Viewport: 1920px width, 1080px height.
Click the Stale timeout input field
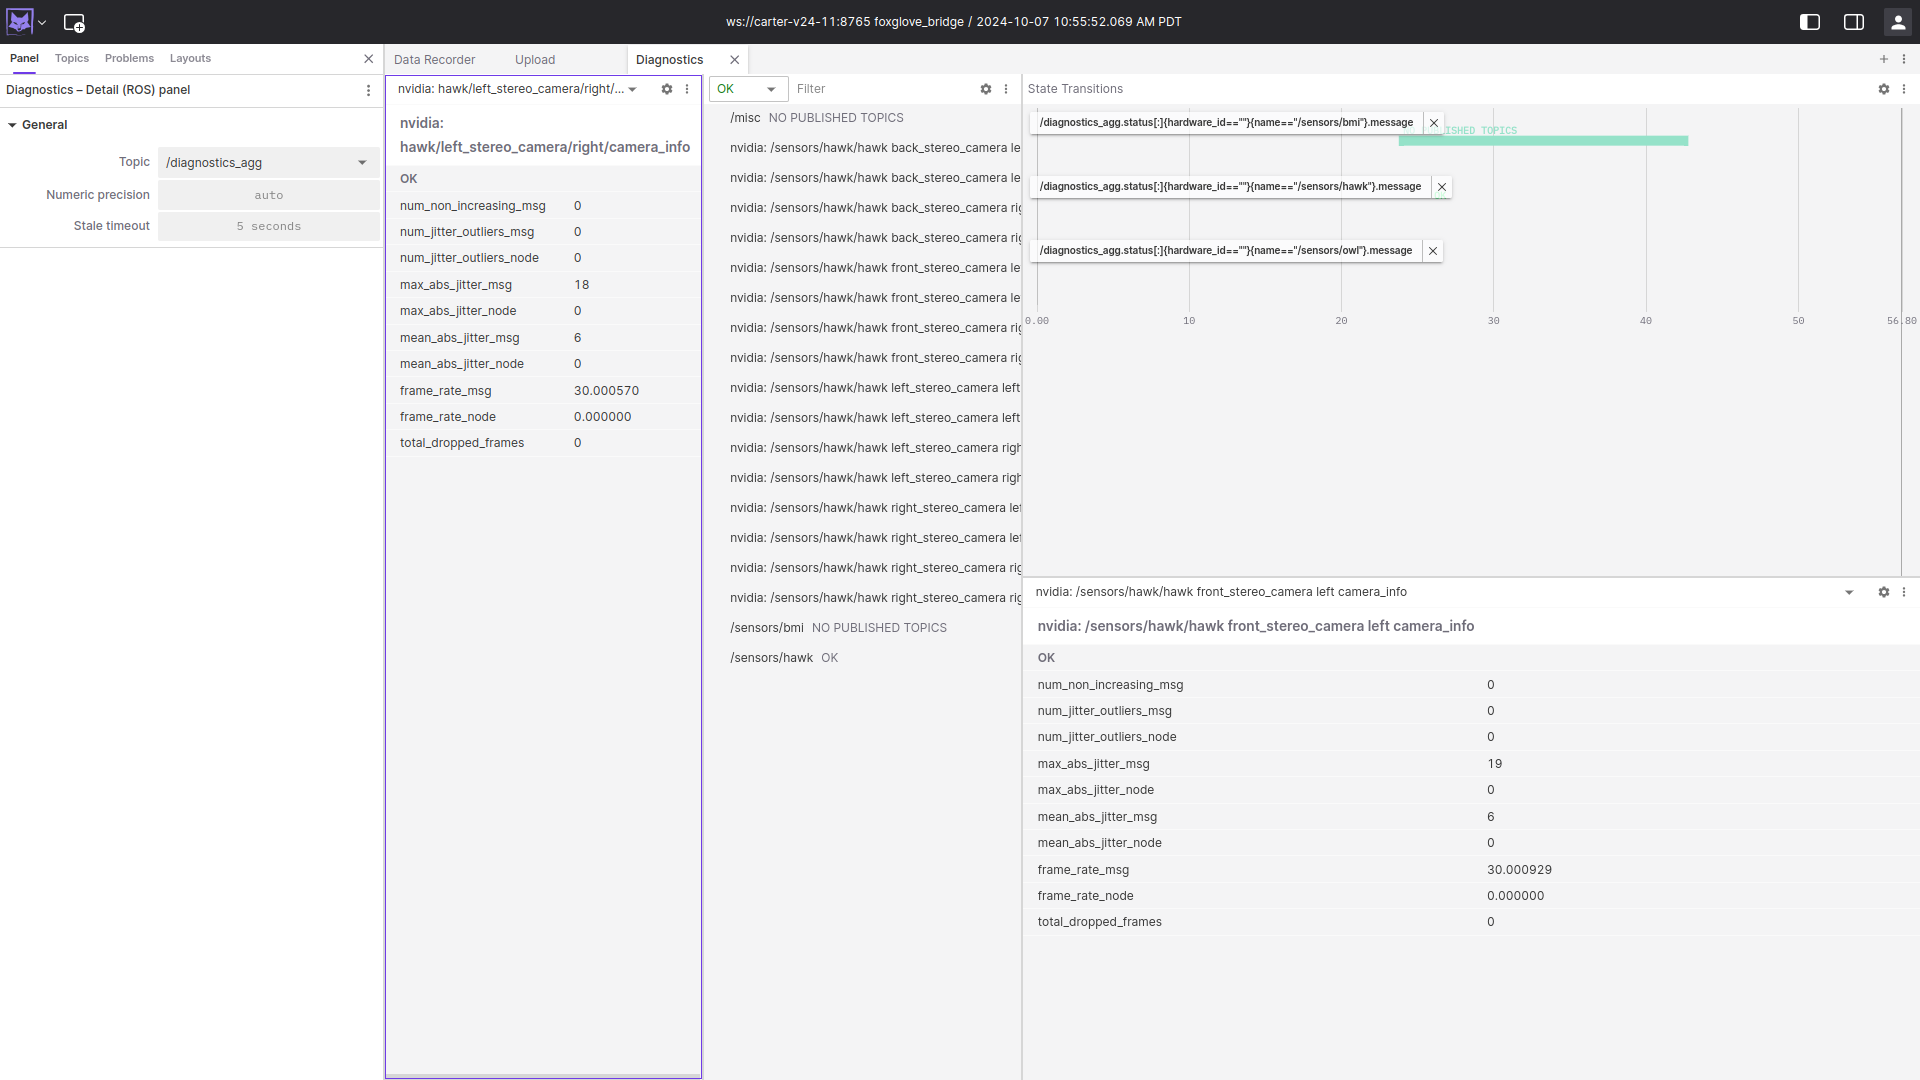tap(268, 226)
